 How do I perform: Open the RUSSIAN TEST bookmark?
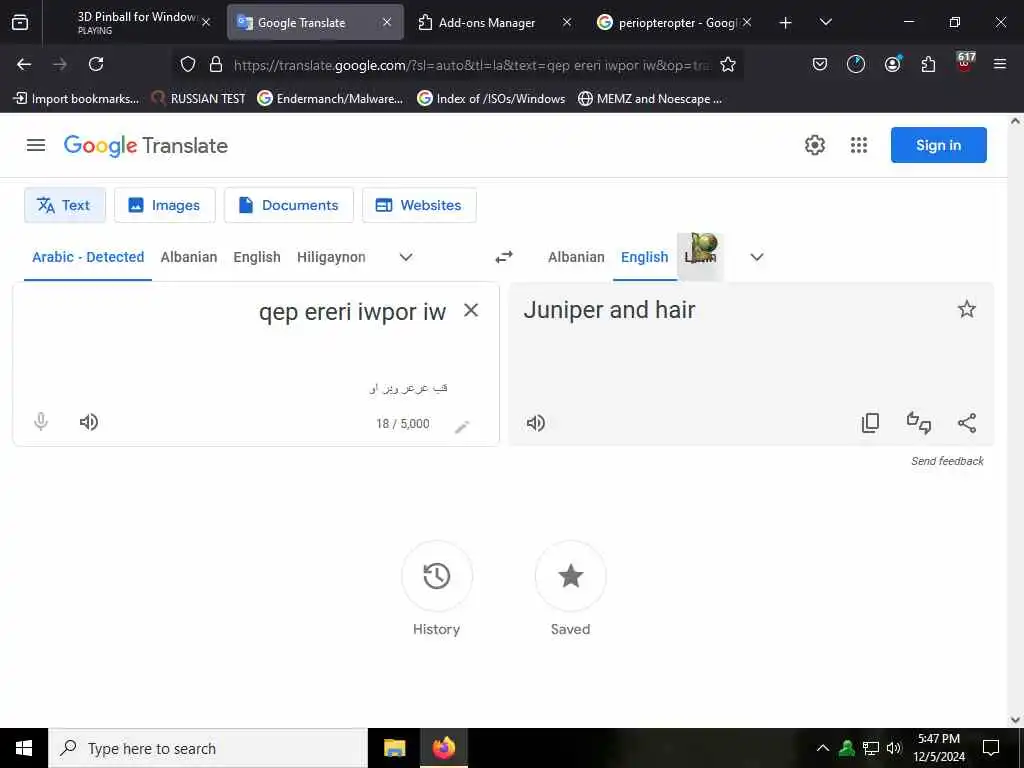click(199, 99)
